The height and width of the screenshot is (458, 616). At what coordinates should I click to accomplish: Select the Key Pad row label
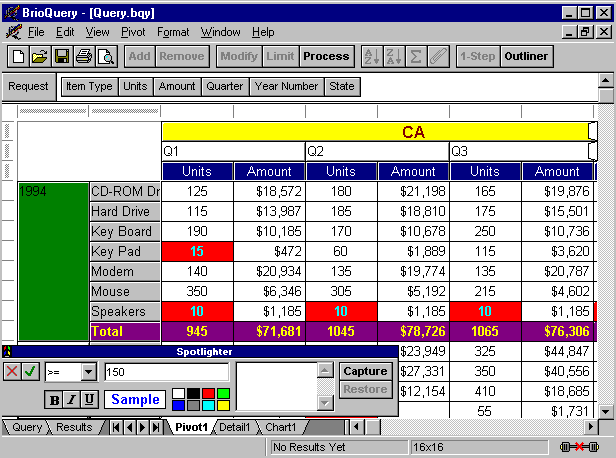pyautogui.click(x=125, y=251)
